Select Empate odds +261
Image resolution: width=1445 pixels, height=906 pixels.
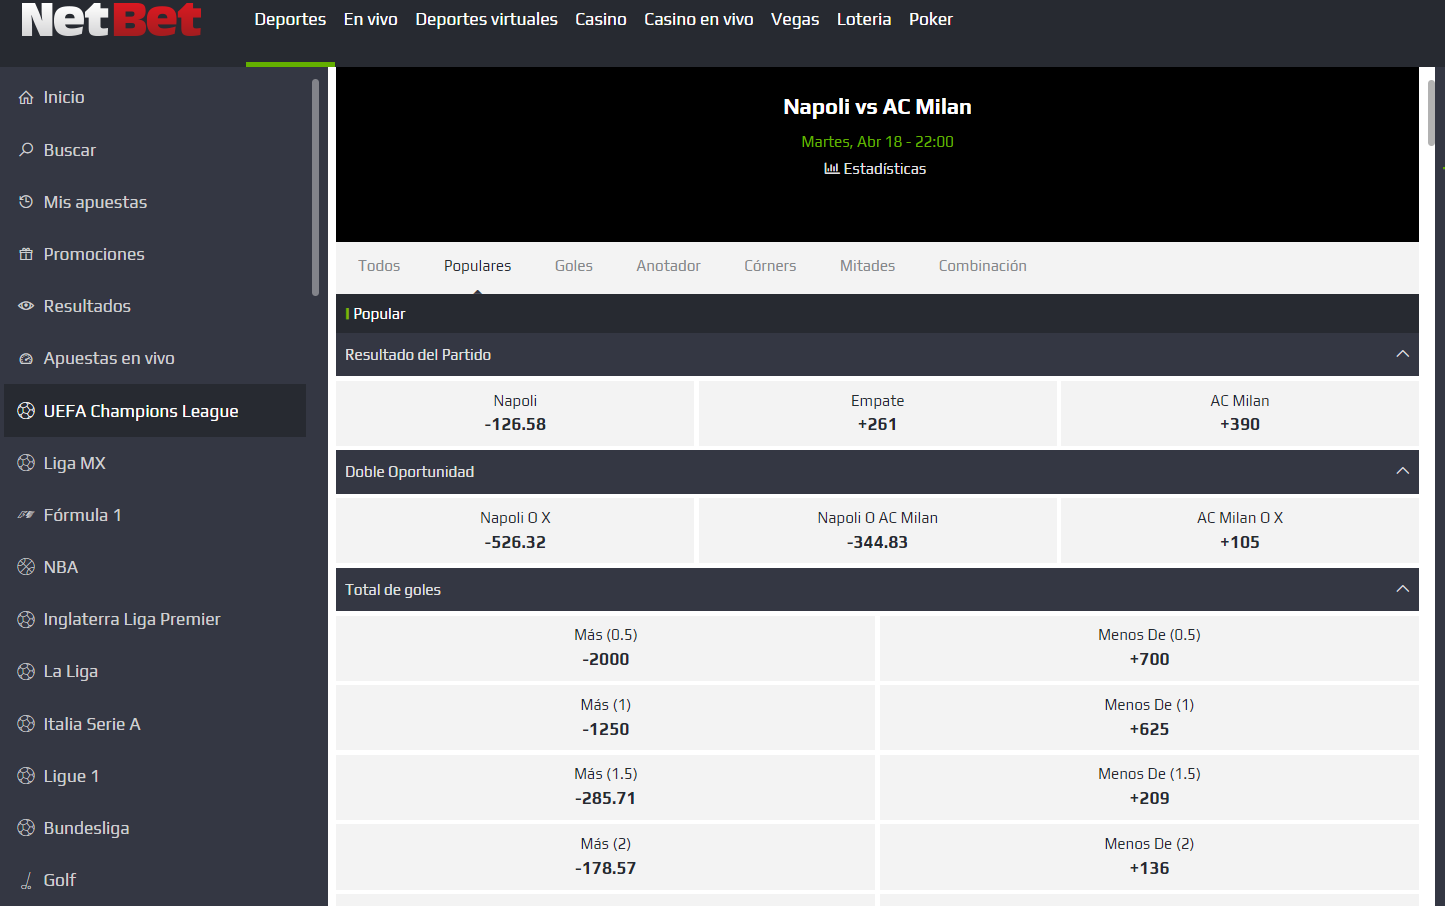tap(877, 413)
